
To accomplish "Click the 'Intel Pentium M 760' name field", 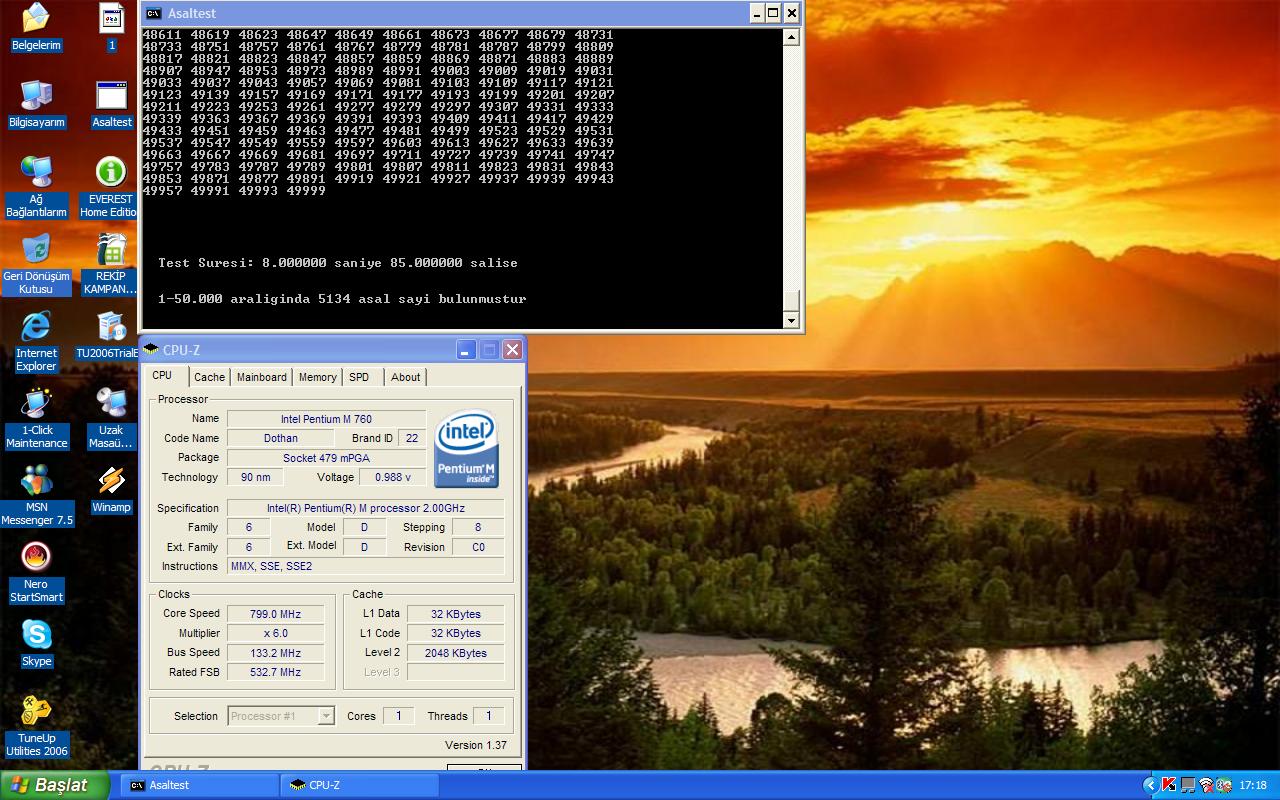I will pos(326,419).
